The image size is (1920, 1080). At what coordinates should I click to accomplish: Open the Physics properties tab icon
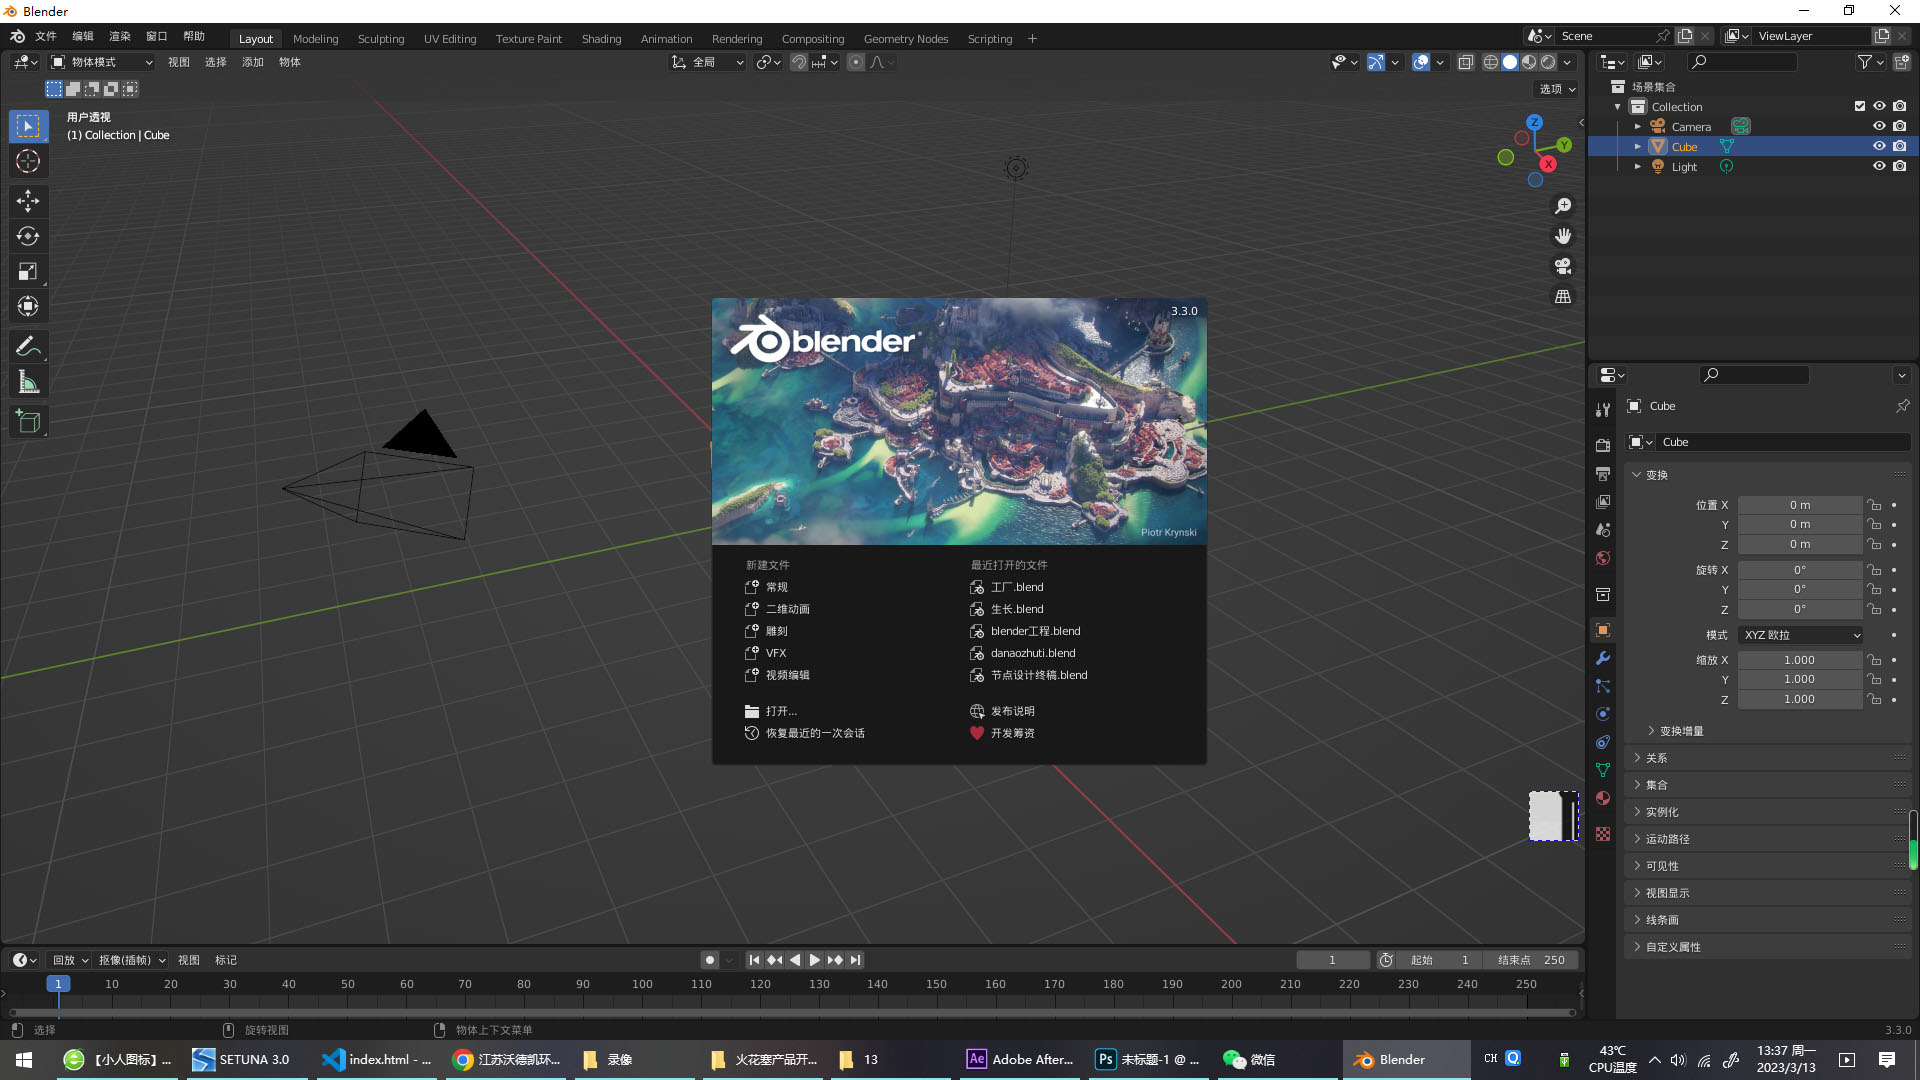click(x=1603, y=714)
